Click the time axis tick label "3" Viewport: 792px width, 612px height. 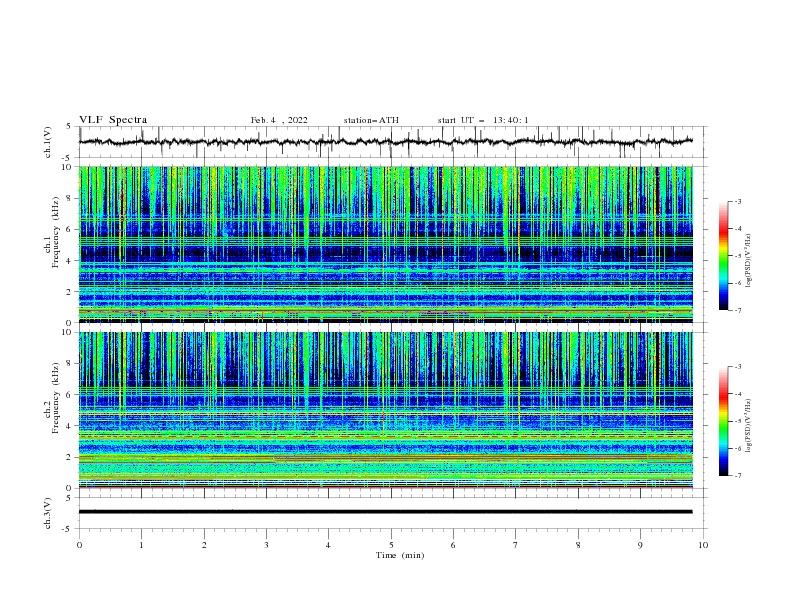(267, 545)
